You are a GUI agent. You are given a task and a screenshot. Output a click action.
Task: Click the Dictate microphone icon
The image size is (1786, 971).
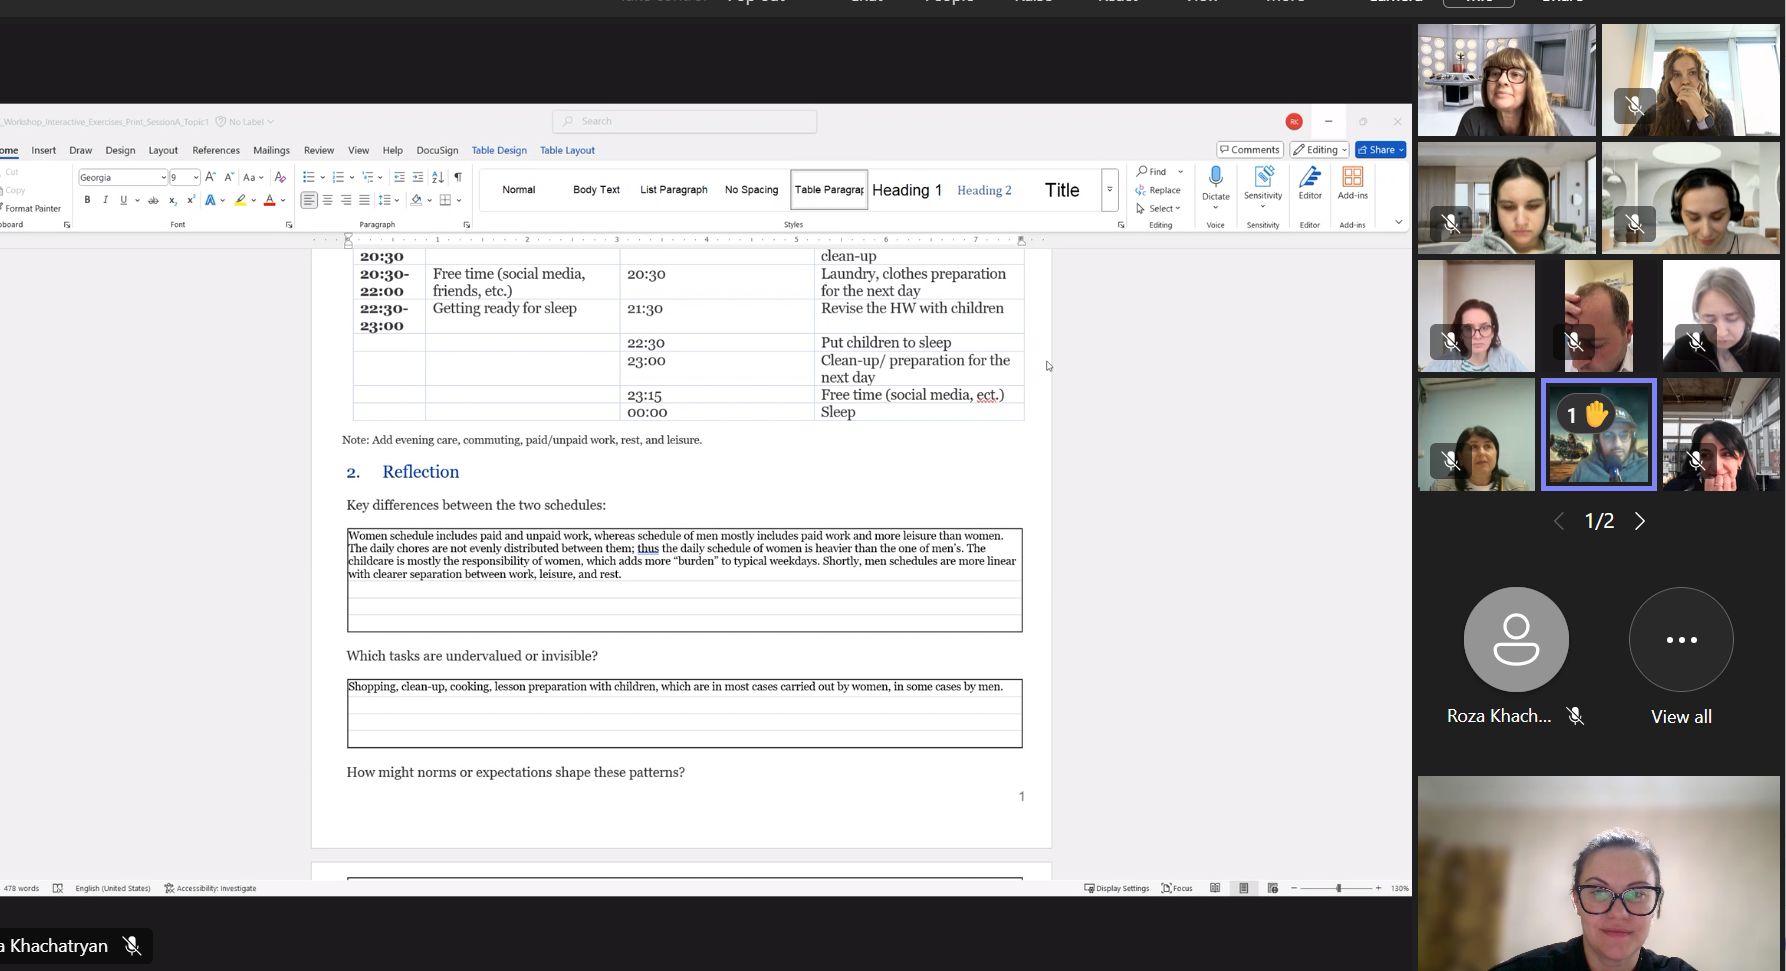point(1215,178)
